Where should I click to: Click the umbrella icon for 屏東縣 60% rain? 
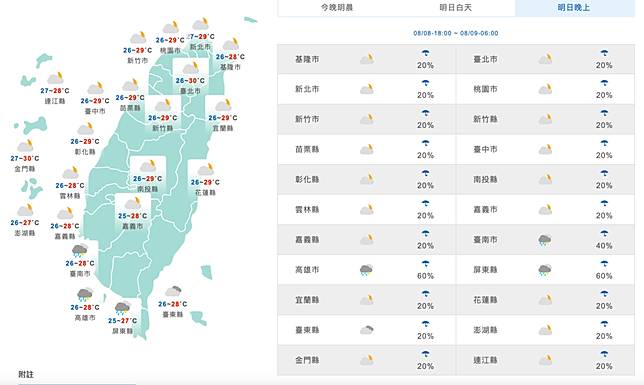604,264
